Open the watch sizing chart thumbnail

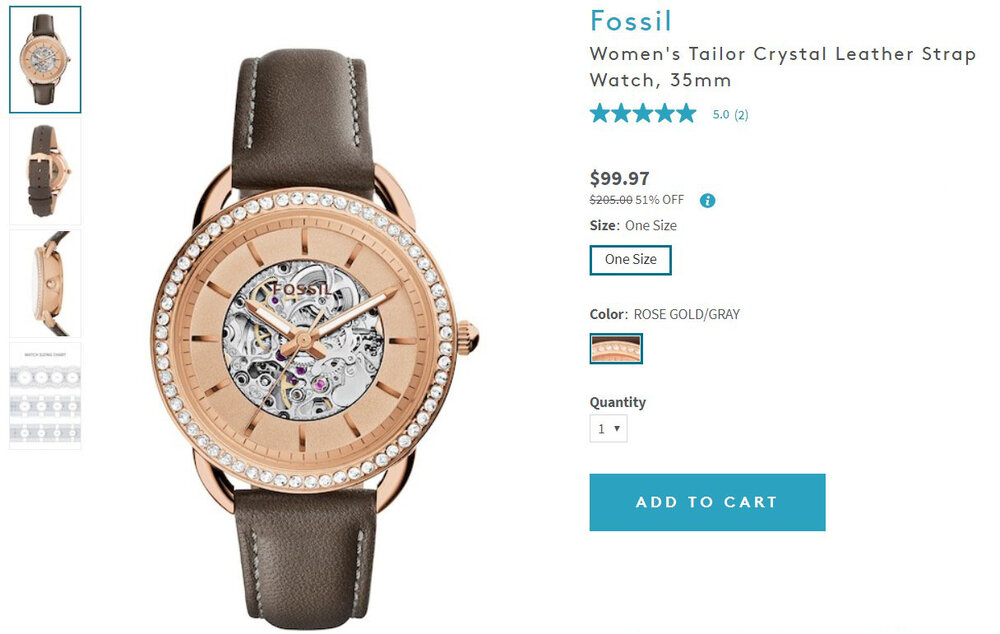point(45,396)
